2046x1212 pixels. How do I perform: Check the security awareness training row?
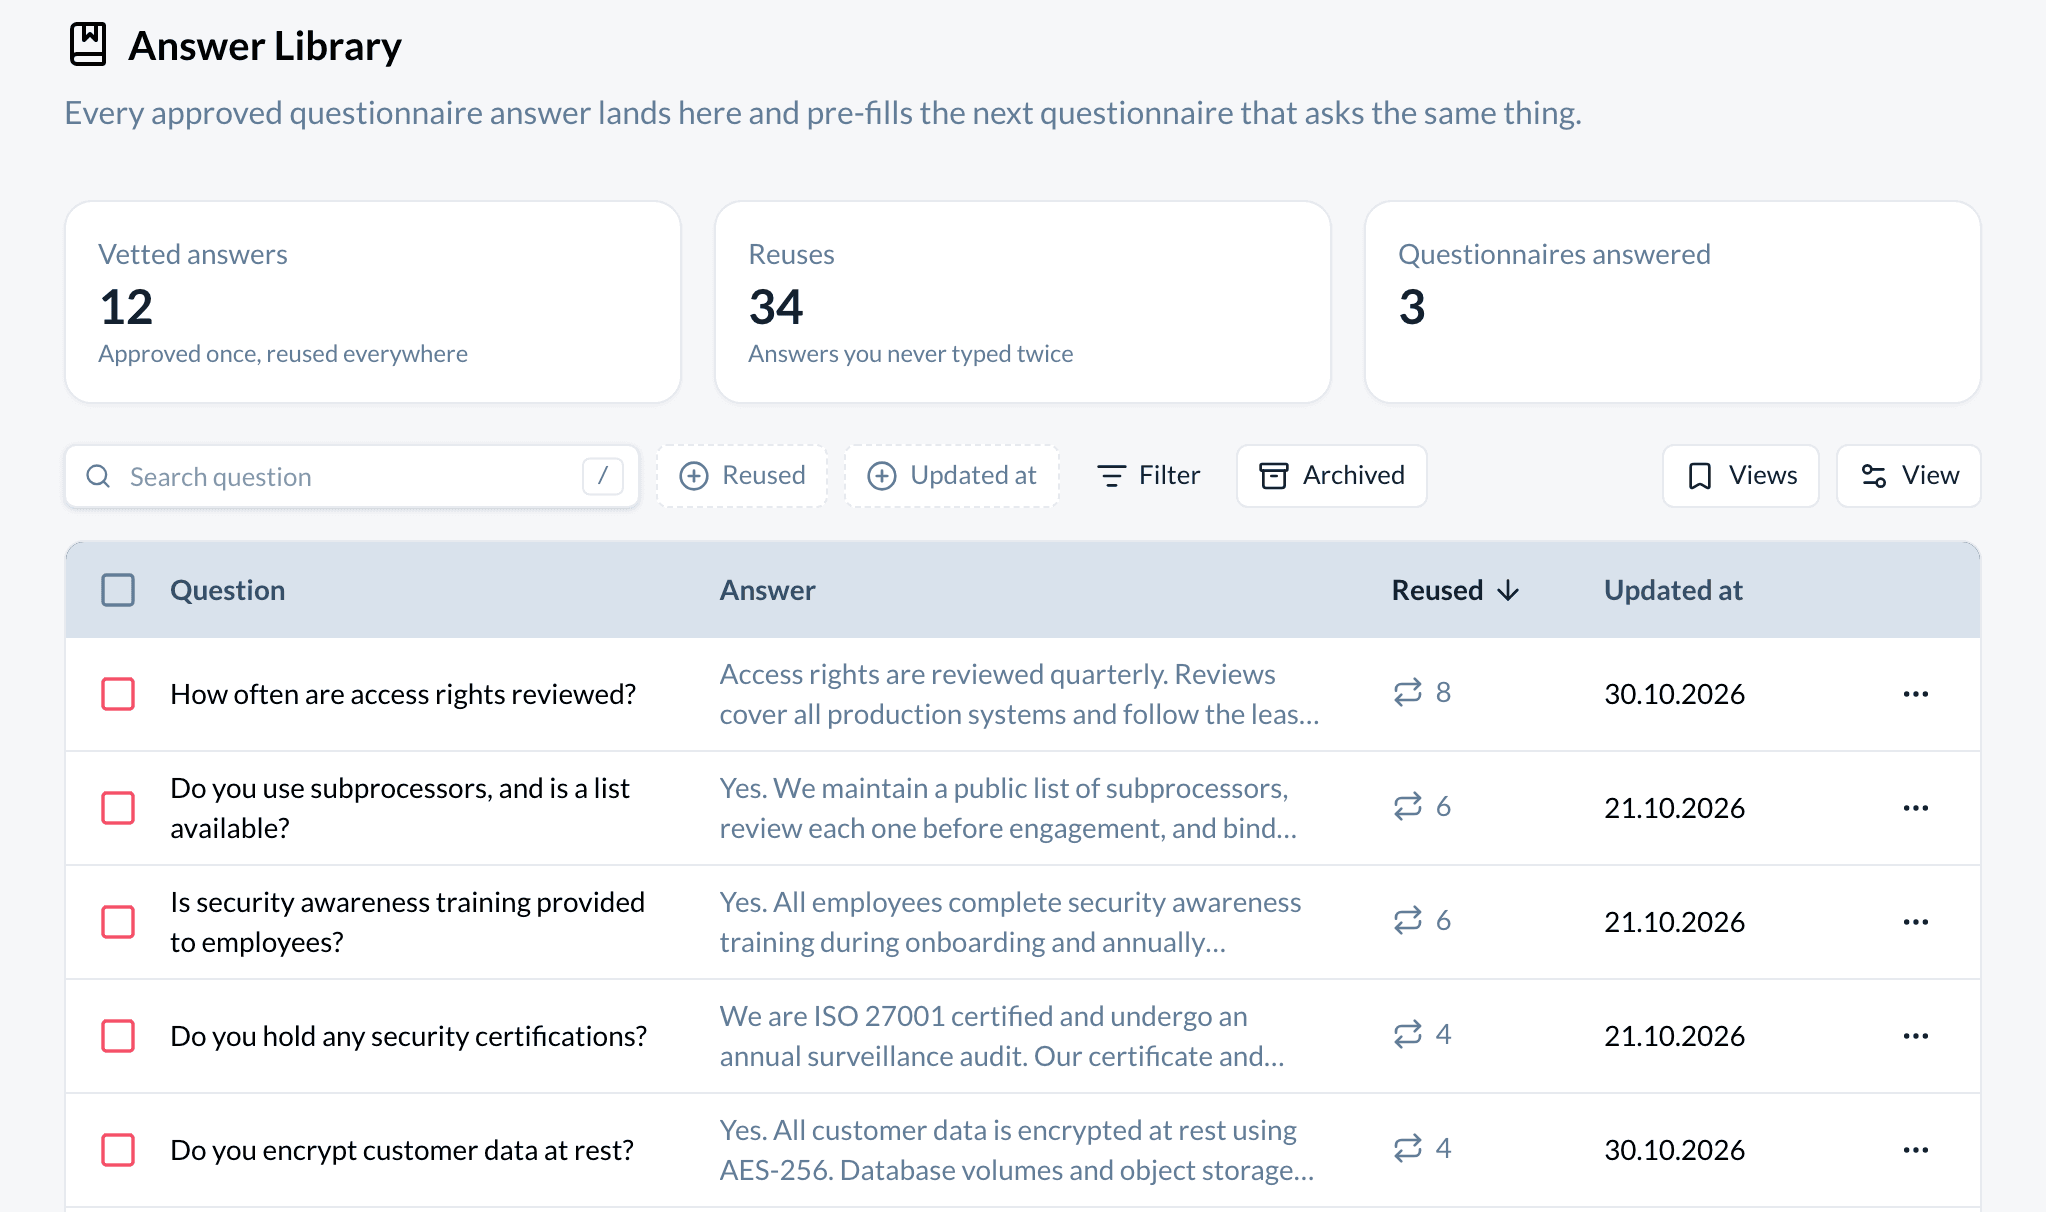118,922
